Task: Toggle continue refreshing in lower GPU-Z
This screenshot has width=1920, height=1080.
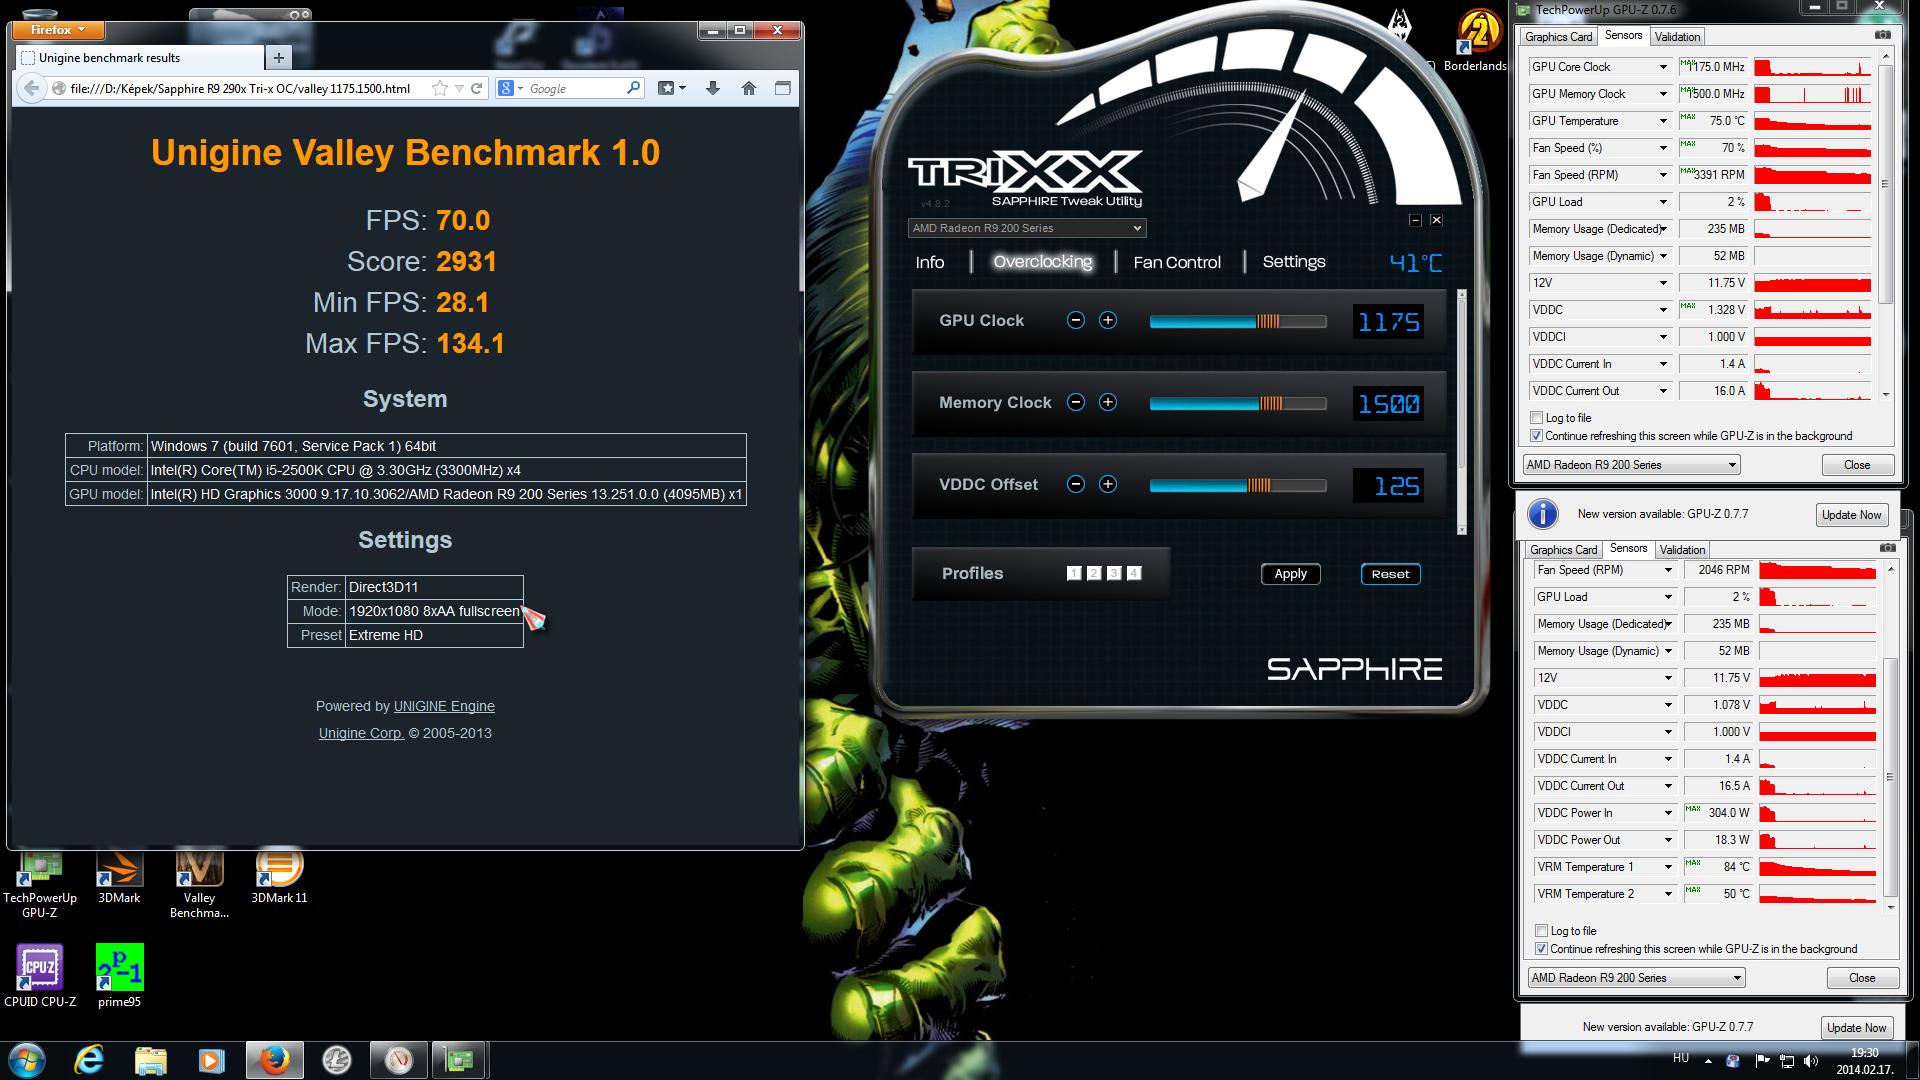Action: coord(1542,949)
